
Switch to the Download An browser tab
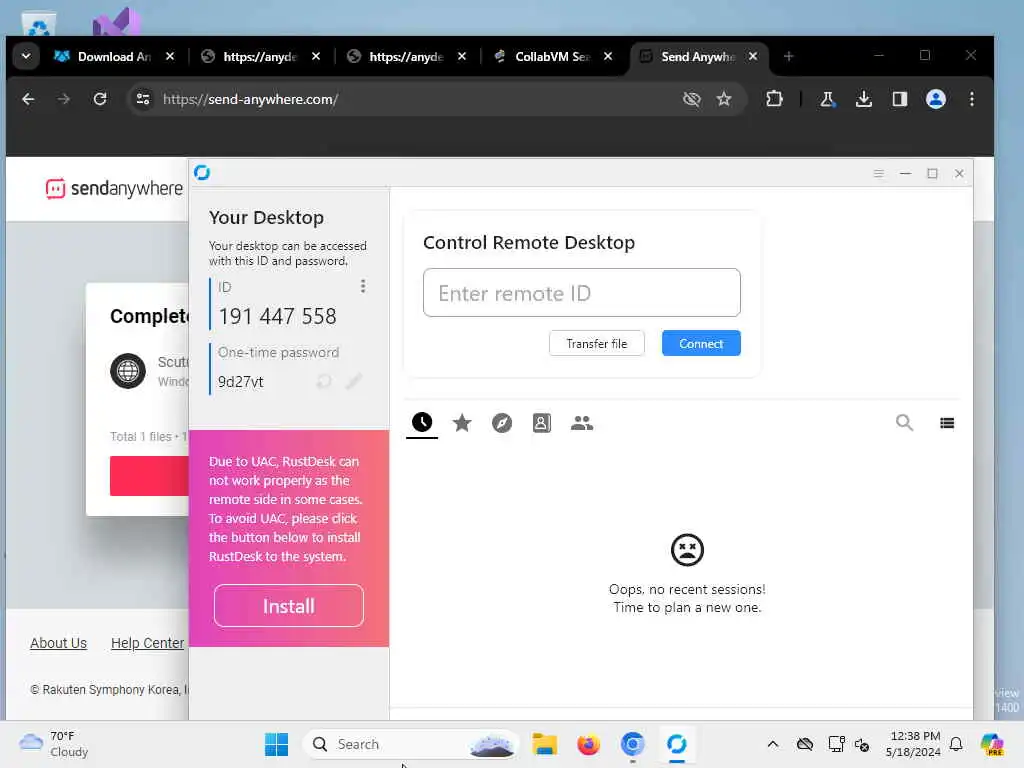pos(114,57)
